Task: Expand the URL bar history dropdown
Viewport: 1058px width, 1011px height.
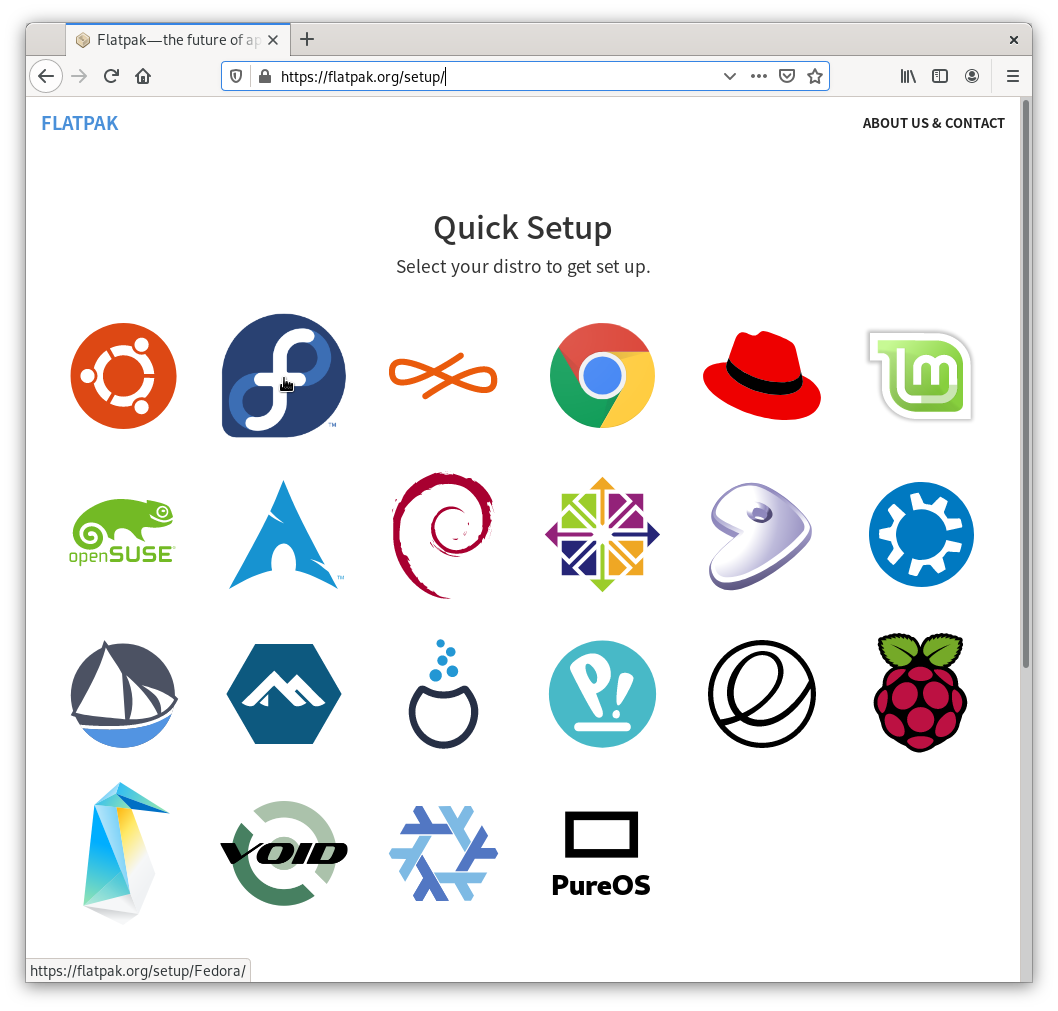Action: [x=729, y=76]
